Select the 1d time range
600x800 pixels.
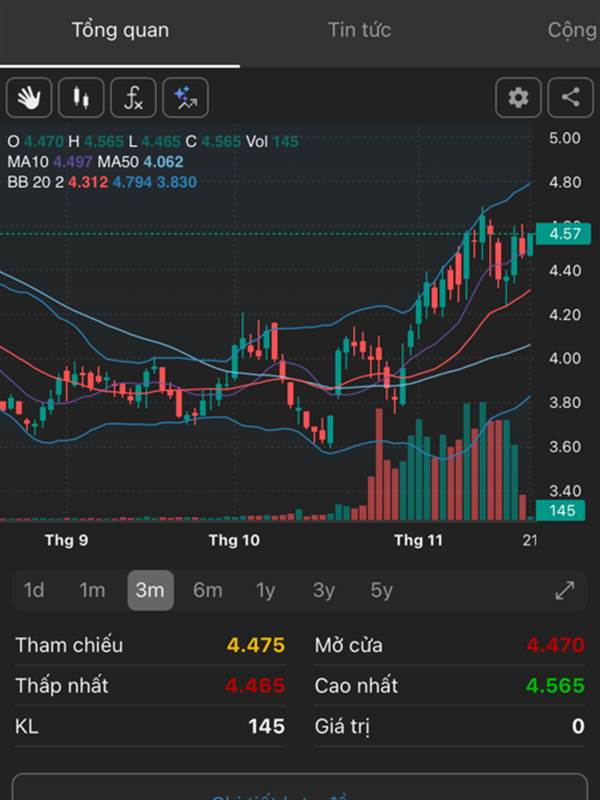point(34,590)
